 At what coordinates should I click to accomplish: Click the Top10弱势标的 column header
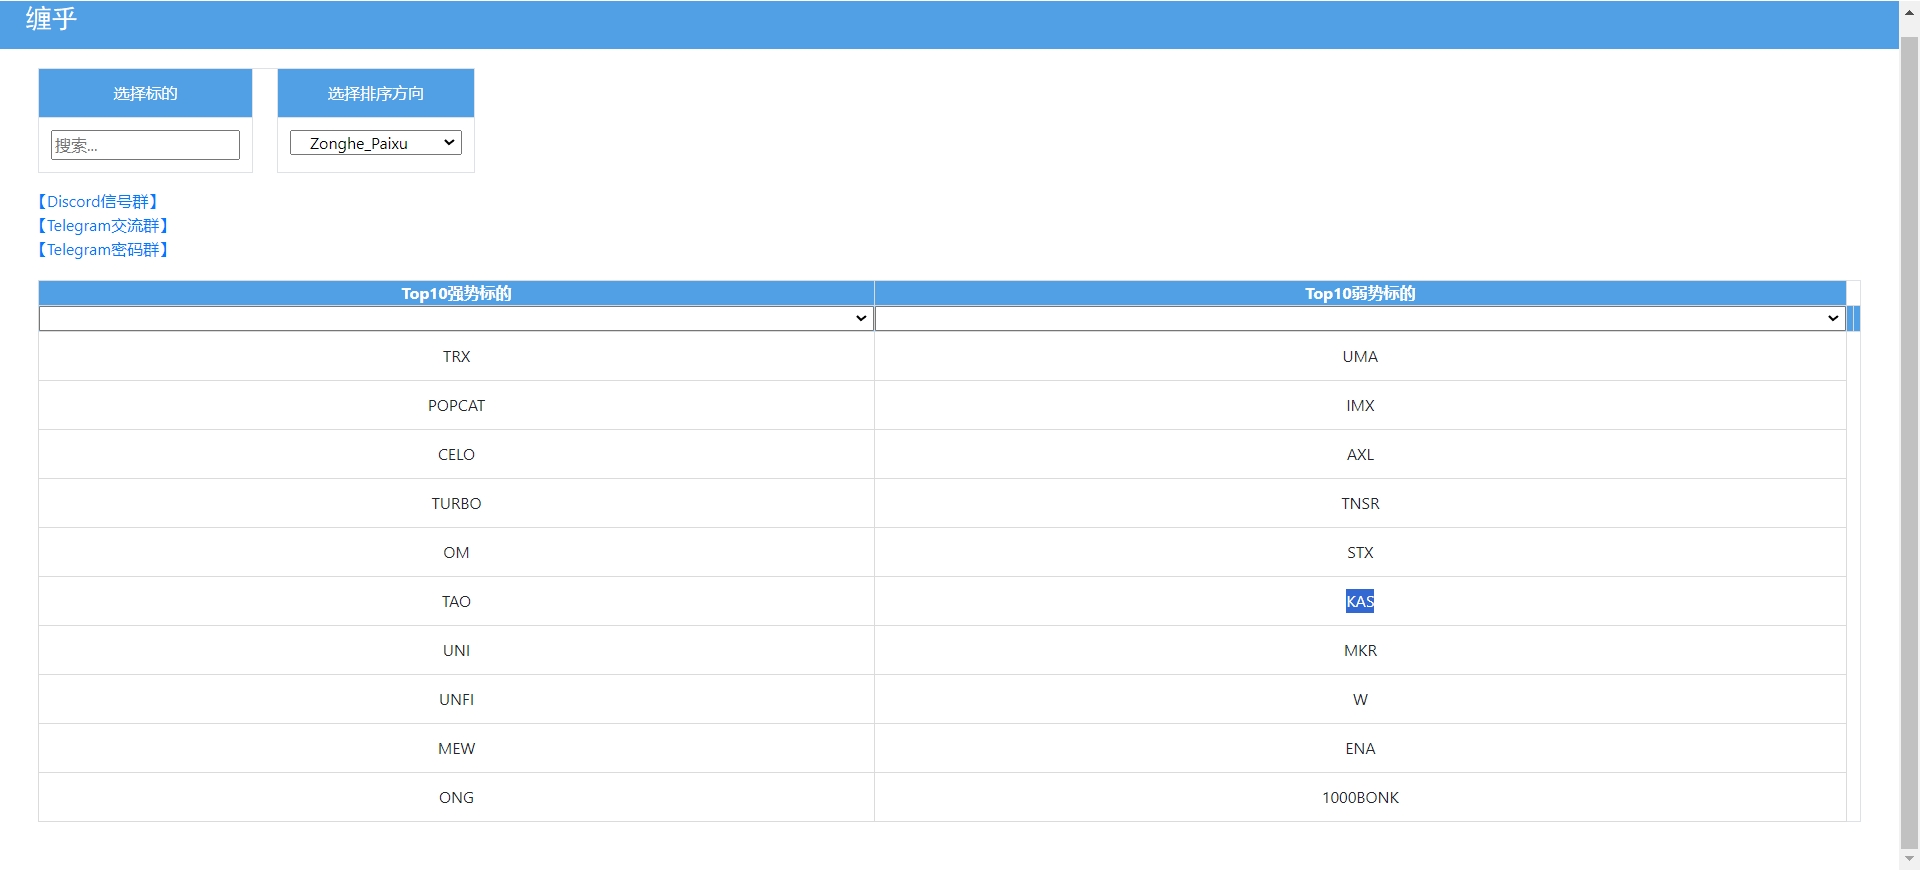point(1360,293)
